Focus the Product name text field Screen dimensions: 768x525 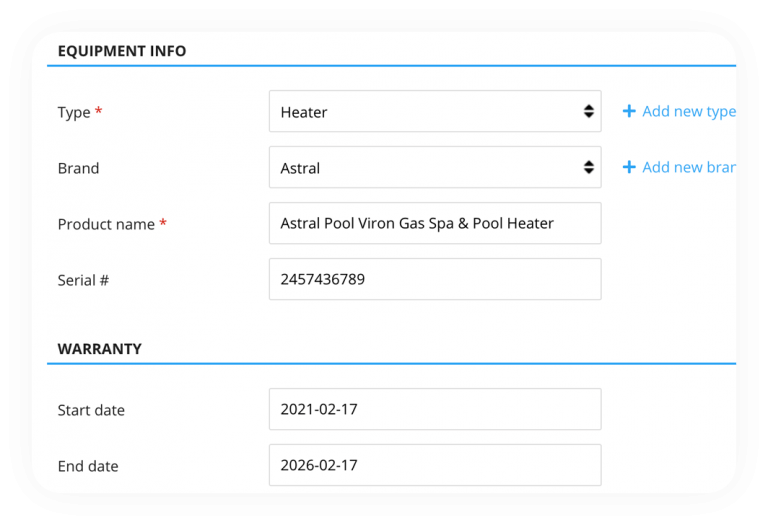click(434, 224)
